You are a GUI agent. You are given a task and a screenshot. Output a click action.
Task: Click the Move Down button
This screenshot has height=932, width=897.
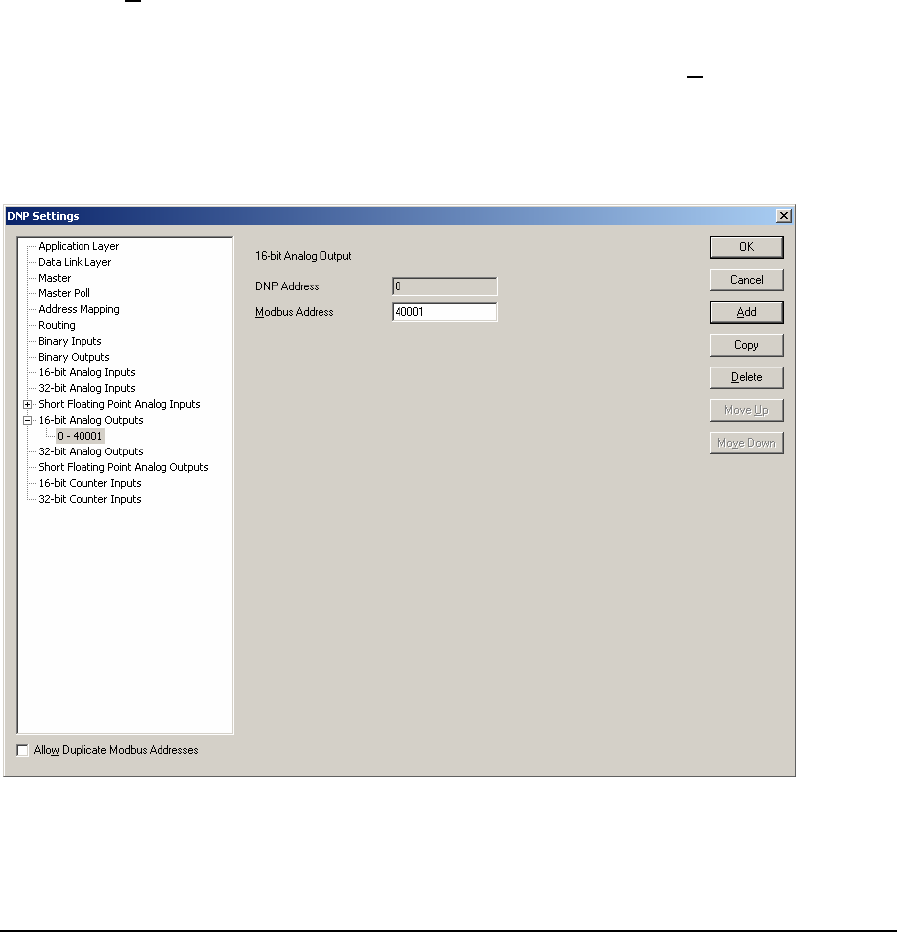(x=747, y=443)
